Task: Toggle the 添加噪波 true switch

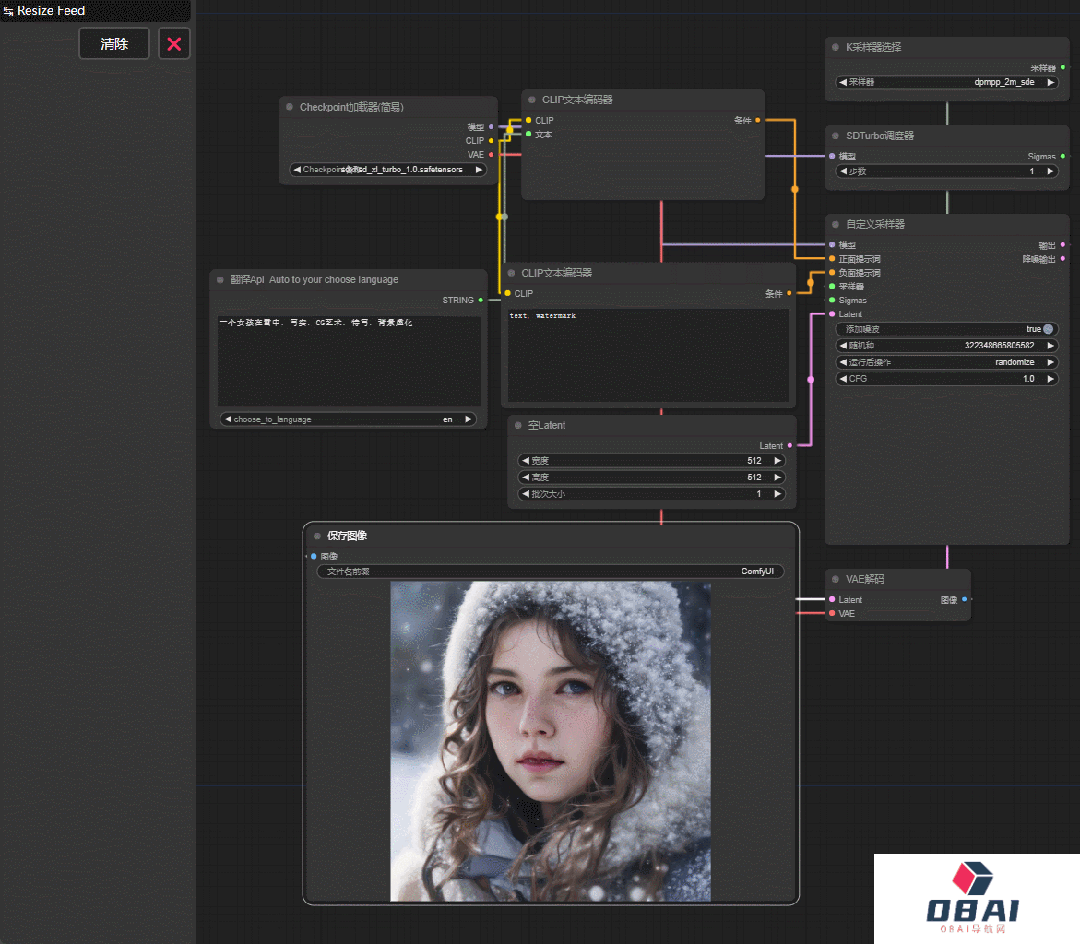Action: 1047,329
